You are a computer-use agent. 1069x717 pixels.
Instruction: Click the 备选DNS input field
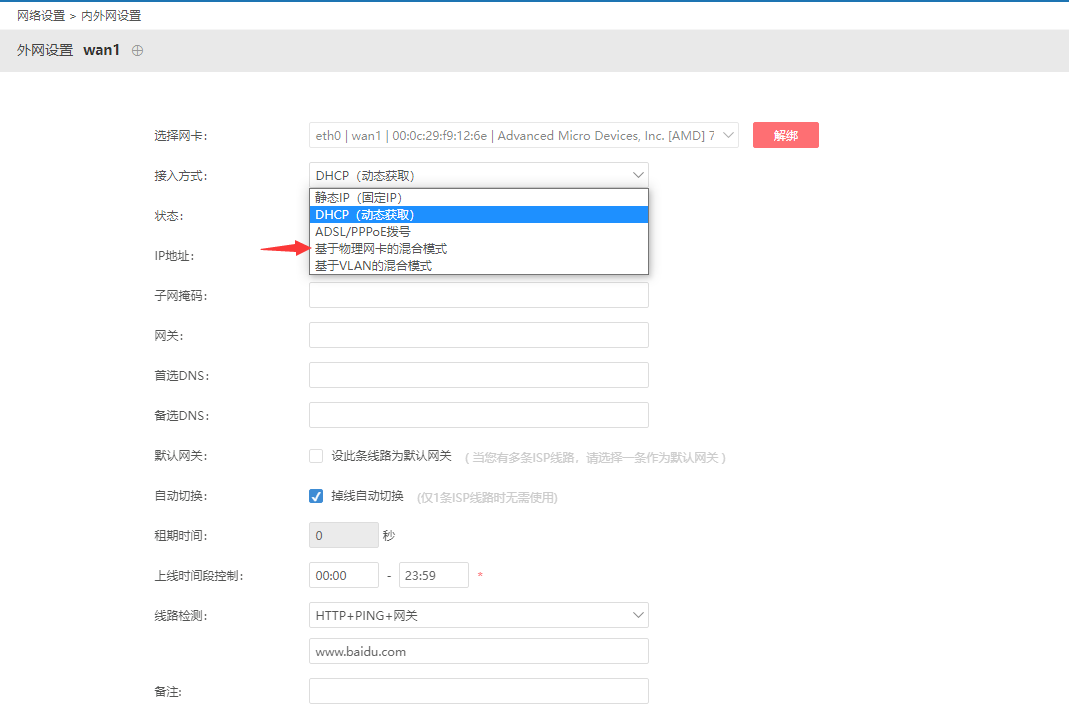point(479,415)
